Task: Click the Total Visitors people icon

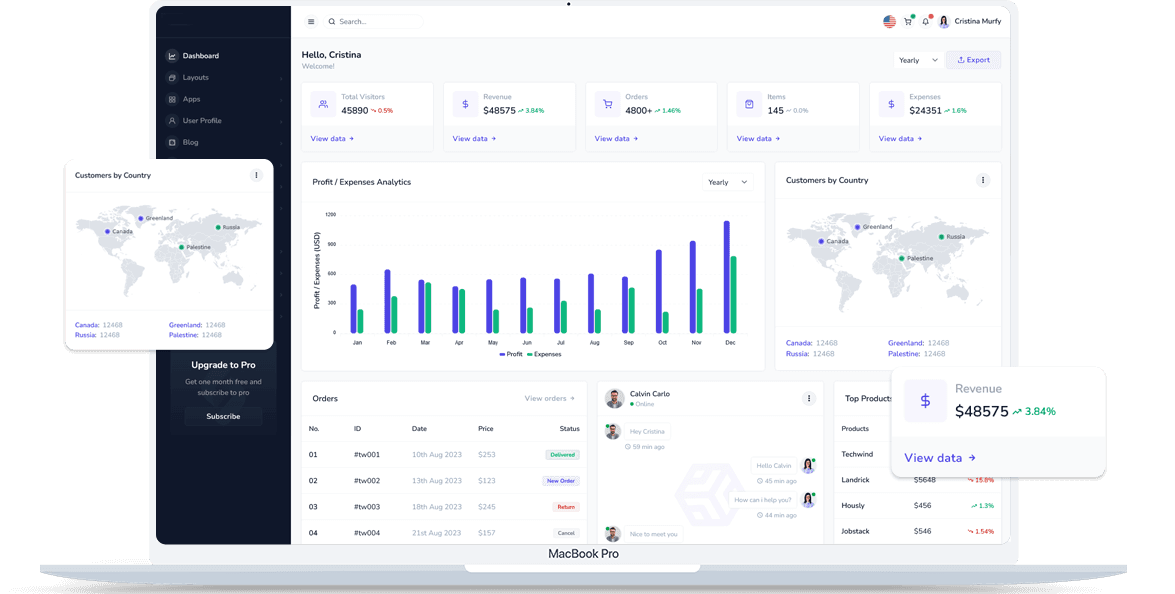Action: click(322, 103)
